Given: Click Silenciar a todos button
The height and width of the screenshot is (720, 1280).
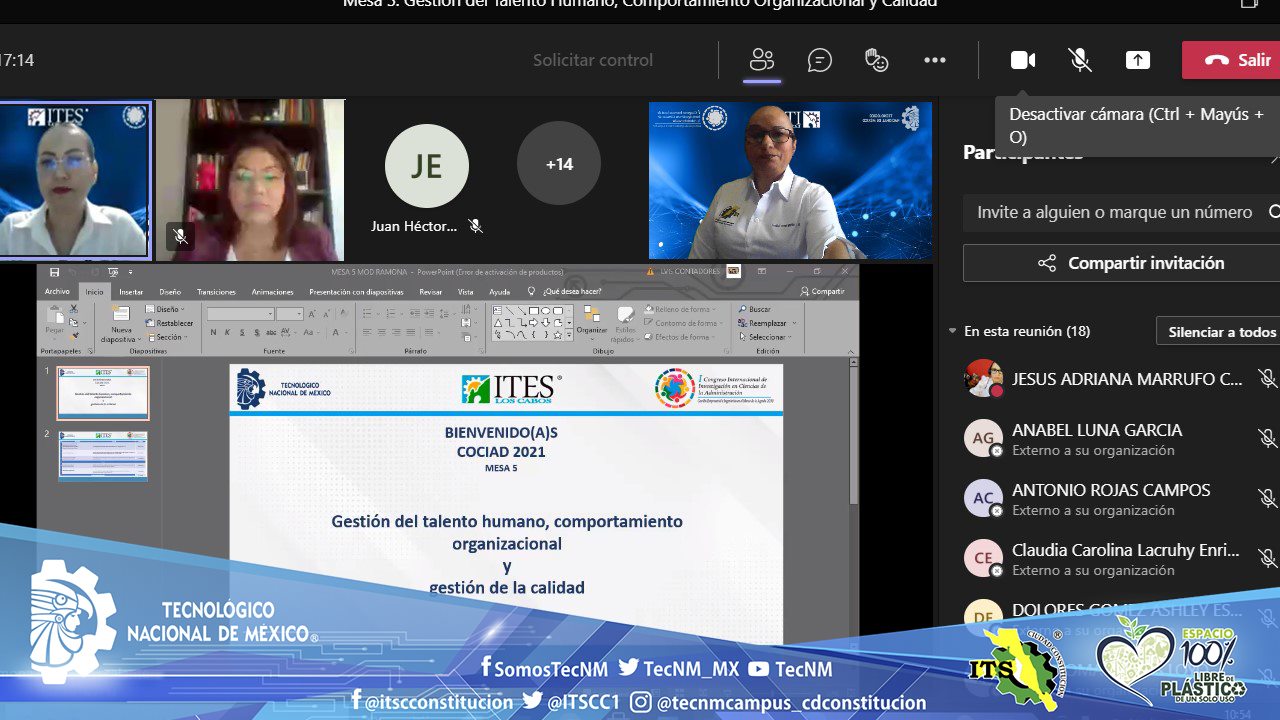Looking at the screenshot, I should pos(1221,331).
